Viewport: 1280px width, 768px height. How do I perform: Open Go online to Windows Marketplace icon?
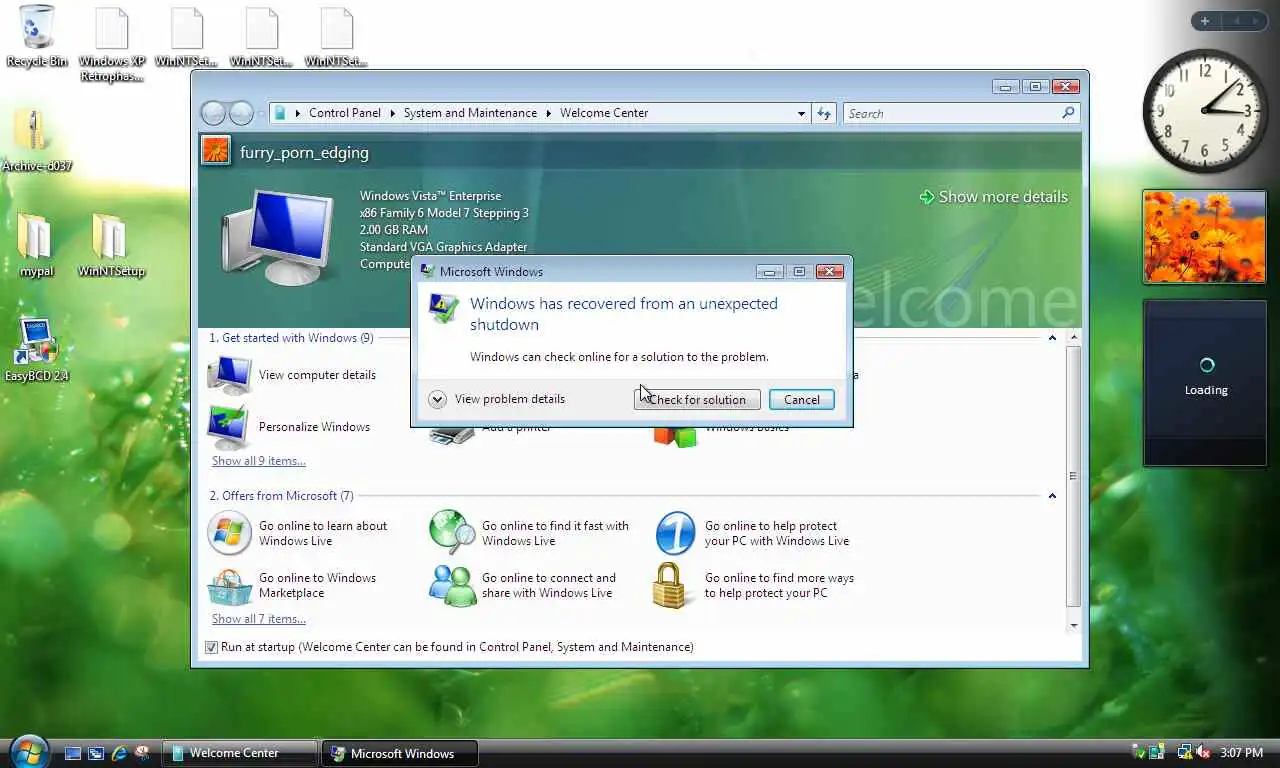(x=229, y=585)
